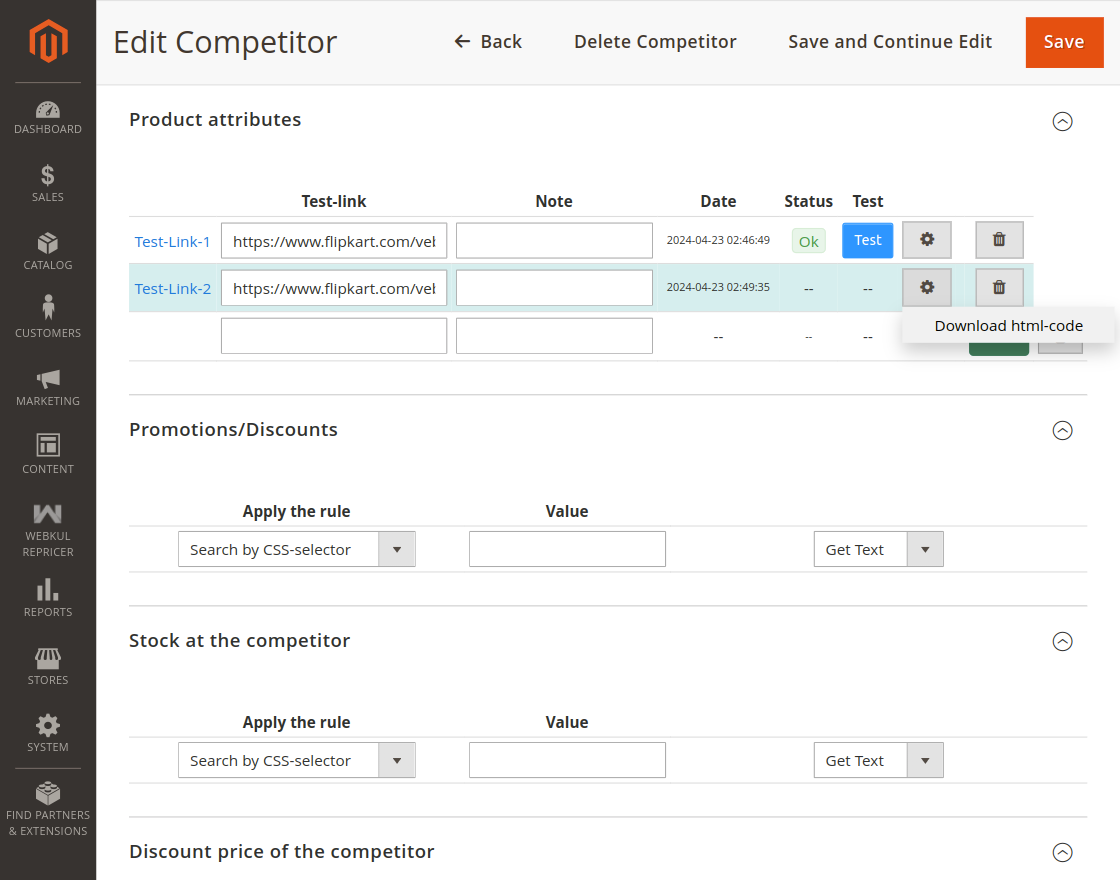The image size is (1120, 880).
Task: Open the Test-Link-2 link
Action: [173, 289]
